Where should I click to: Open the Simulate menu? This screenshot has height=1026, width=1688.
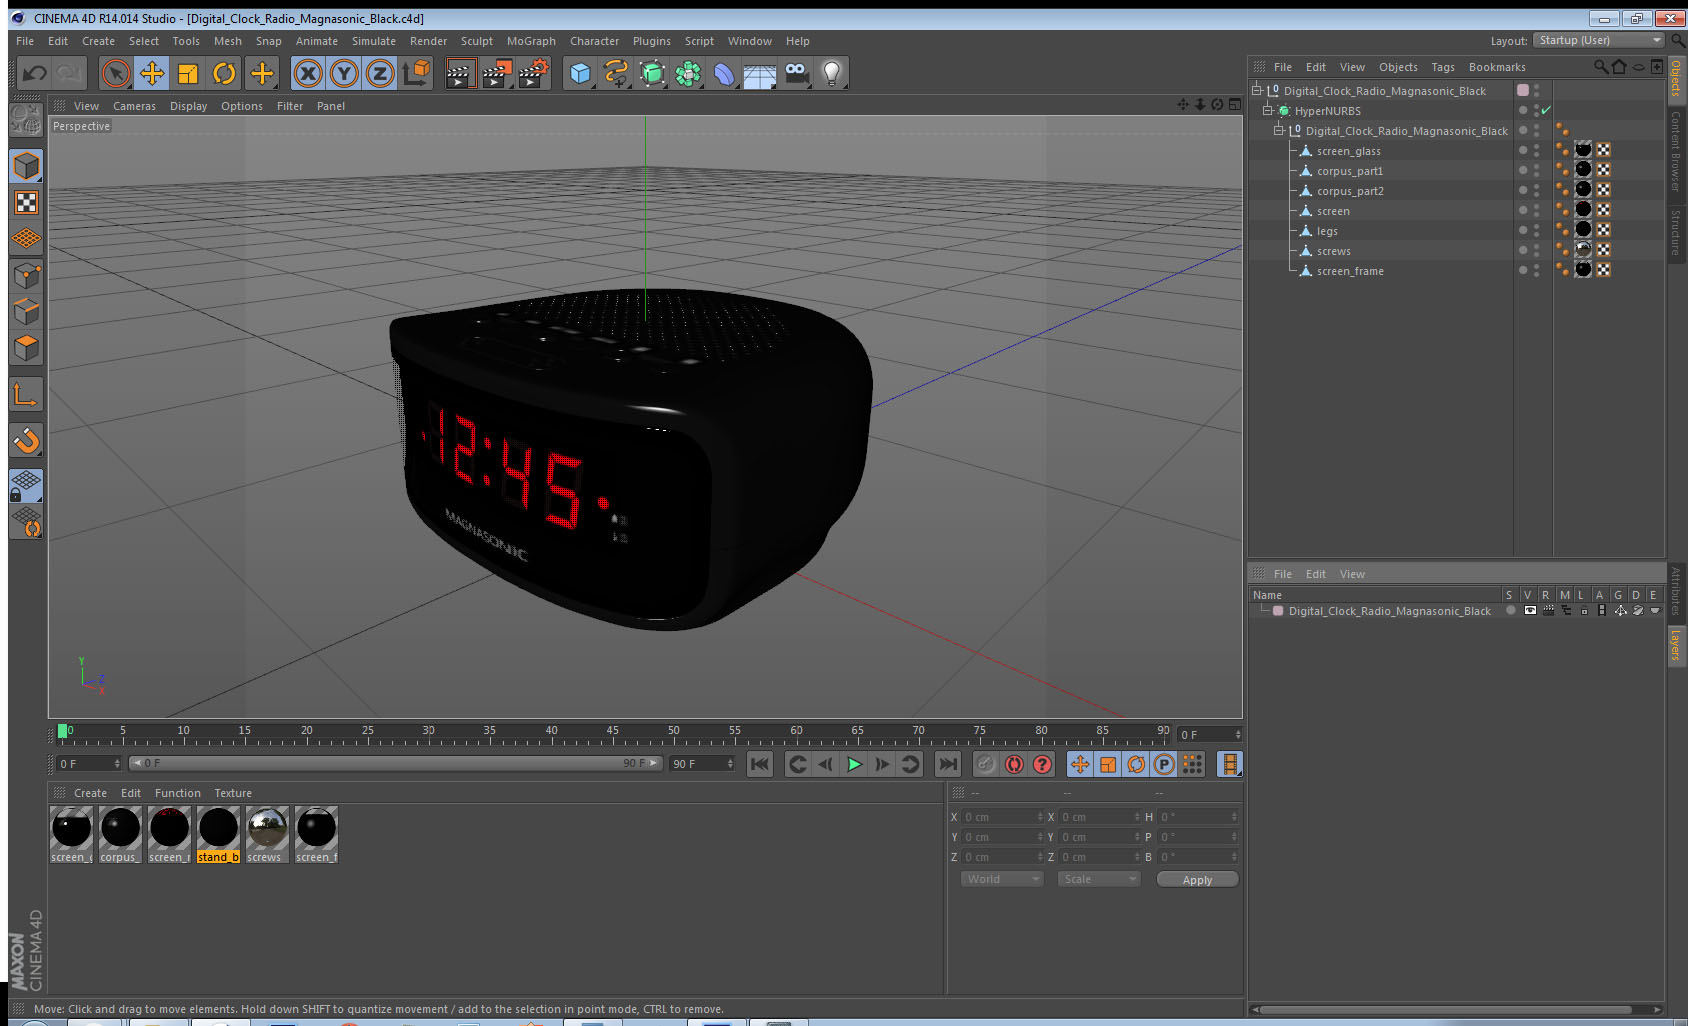tap(374, 41)
